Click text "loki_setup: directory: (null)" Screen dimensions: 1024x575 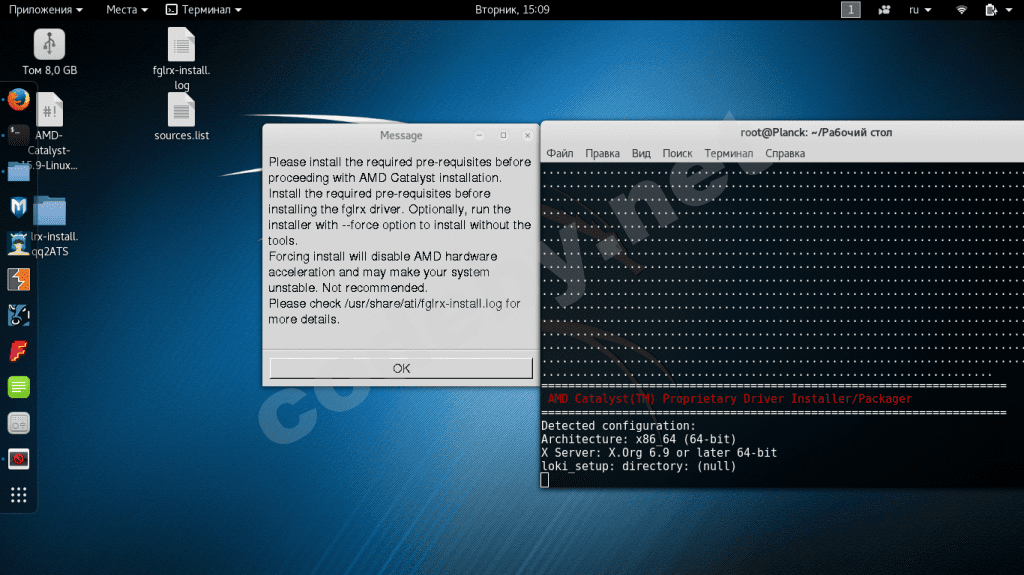pos(639,467)
